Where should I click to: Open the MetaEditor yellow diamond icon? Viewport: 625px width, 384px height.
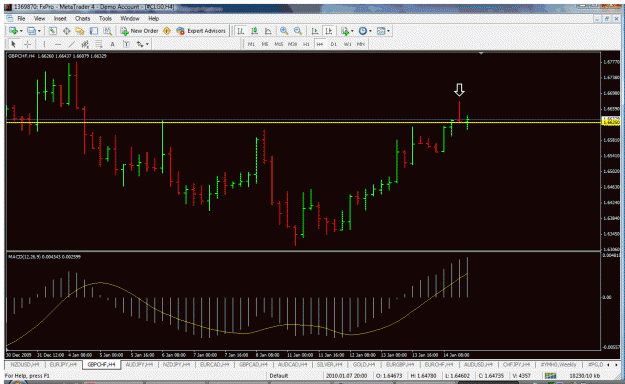click(x=167, y=31)
